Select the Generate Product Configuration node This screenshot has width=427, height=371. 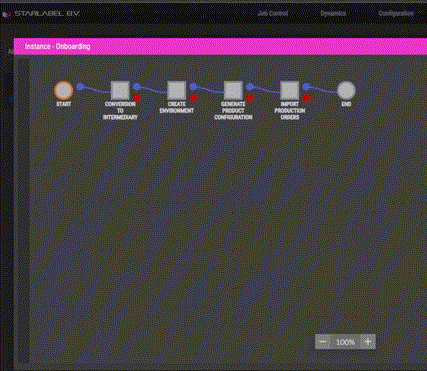(233, 90)
